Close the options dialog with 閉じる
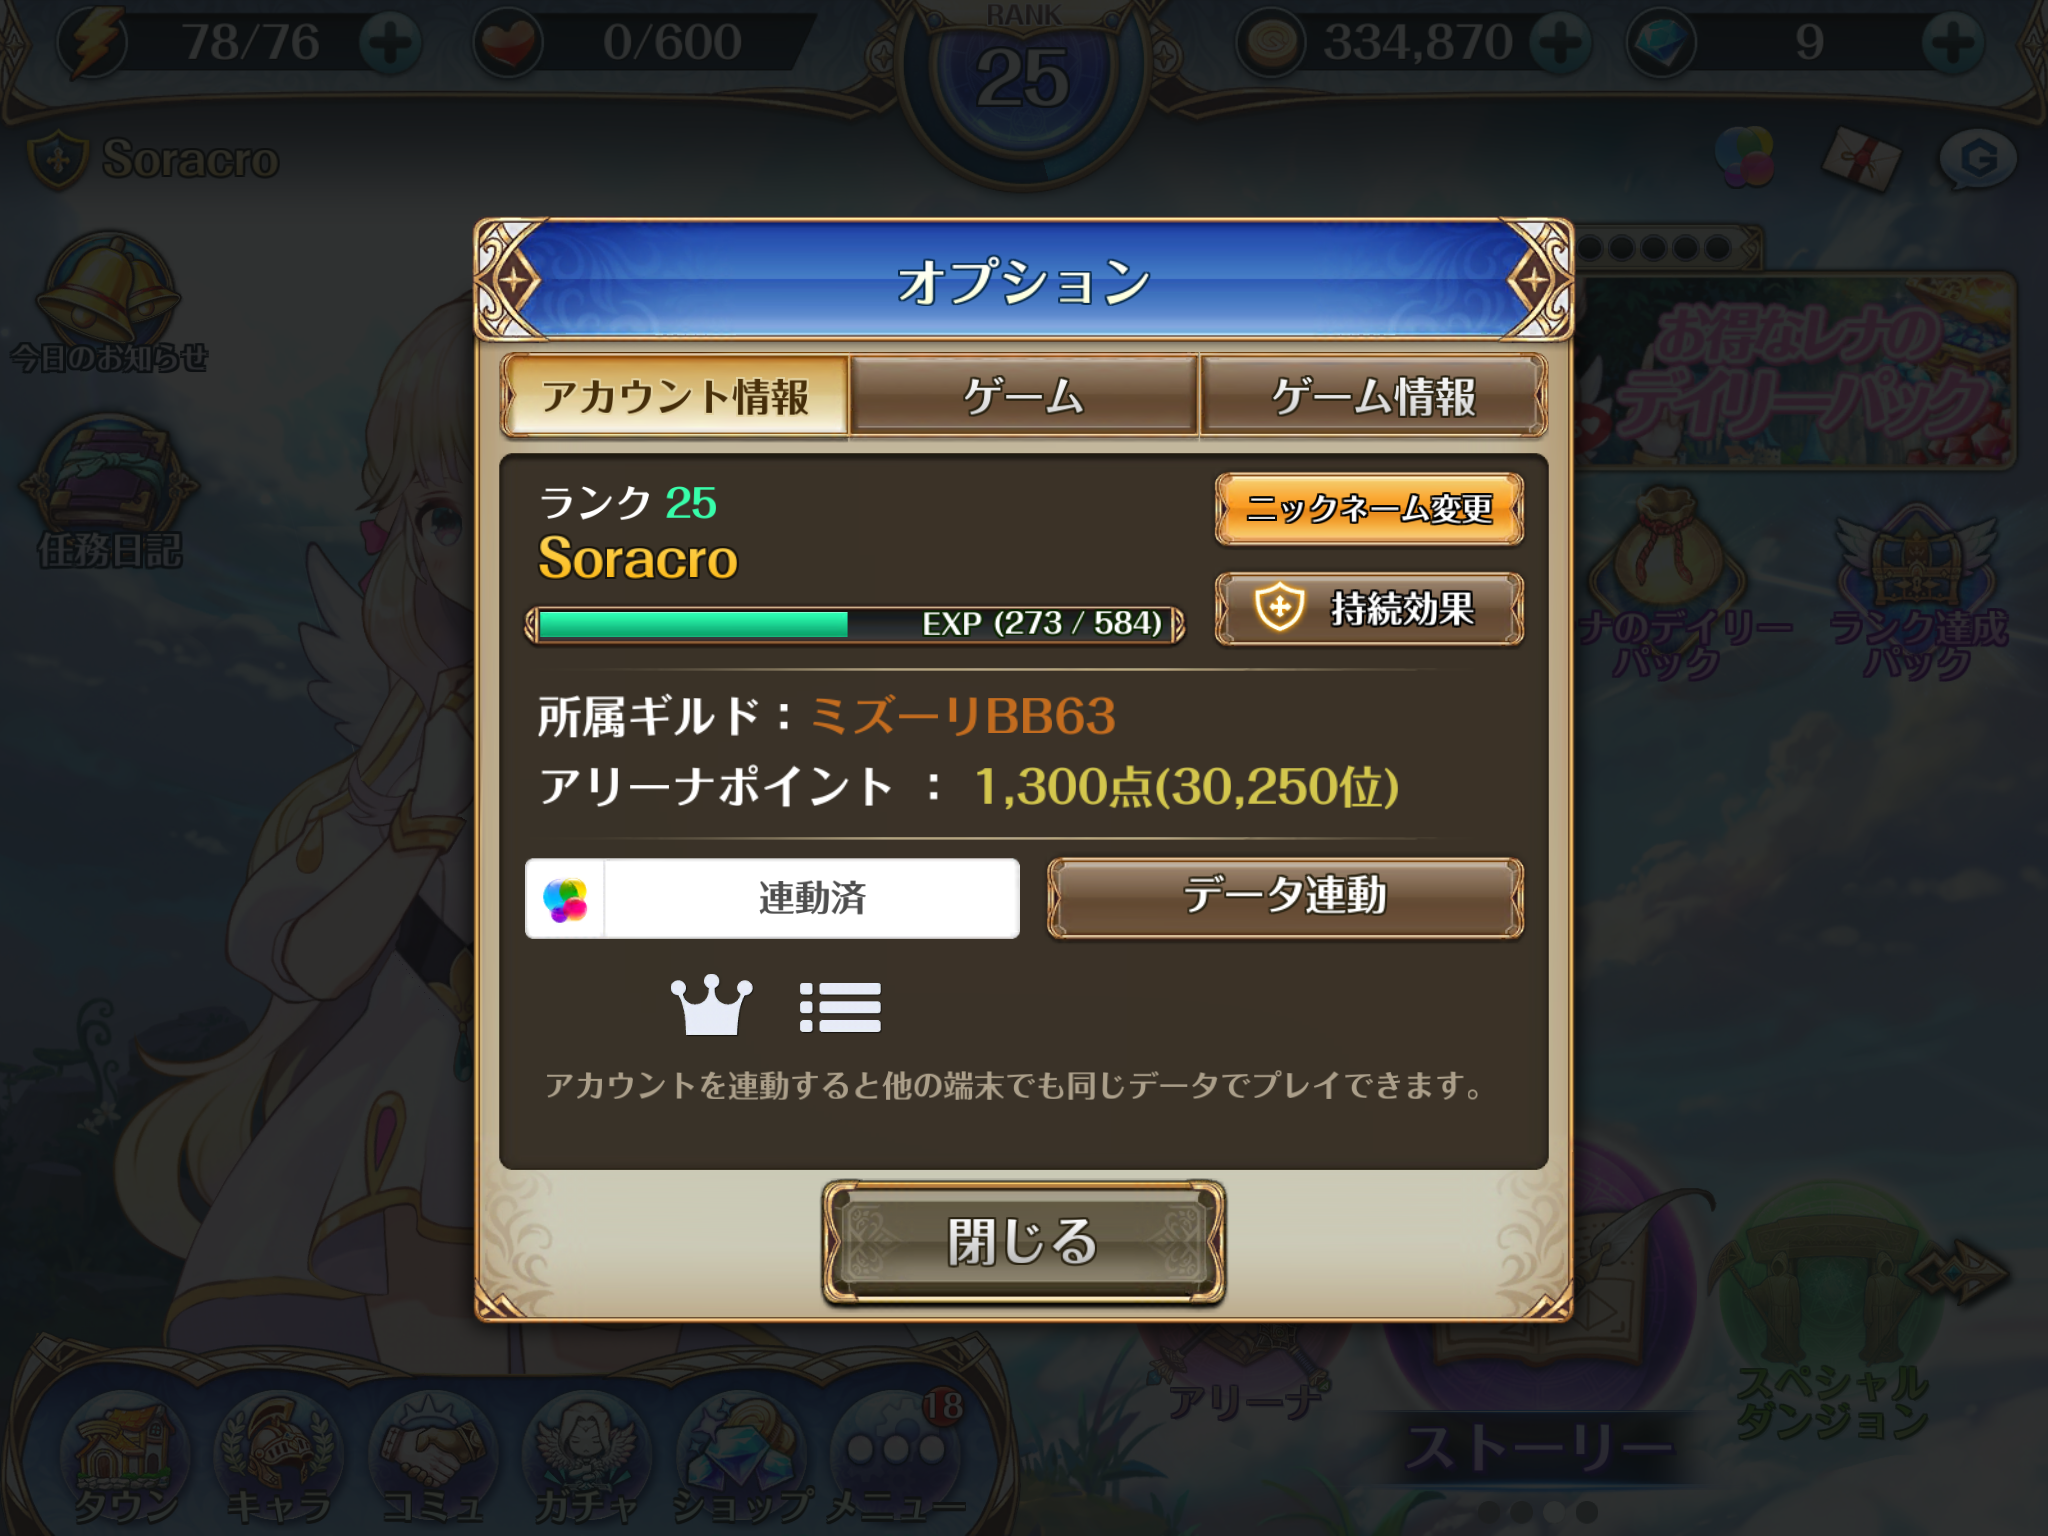The height and width of the screenshot is (1536, 2048). click(1023, 1242)
